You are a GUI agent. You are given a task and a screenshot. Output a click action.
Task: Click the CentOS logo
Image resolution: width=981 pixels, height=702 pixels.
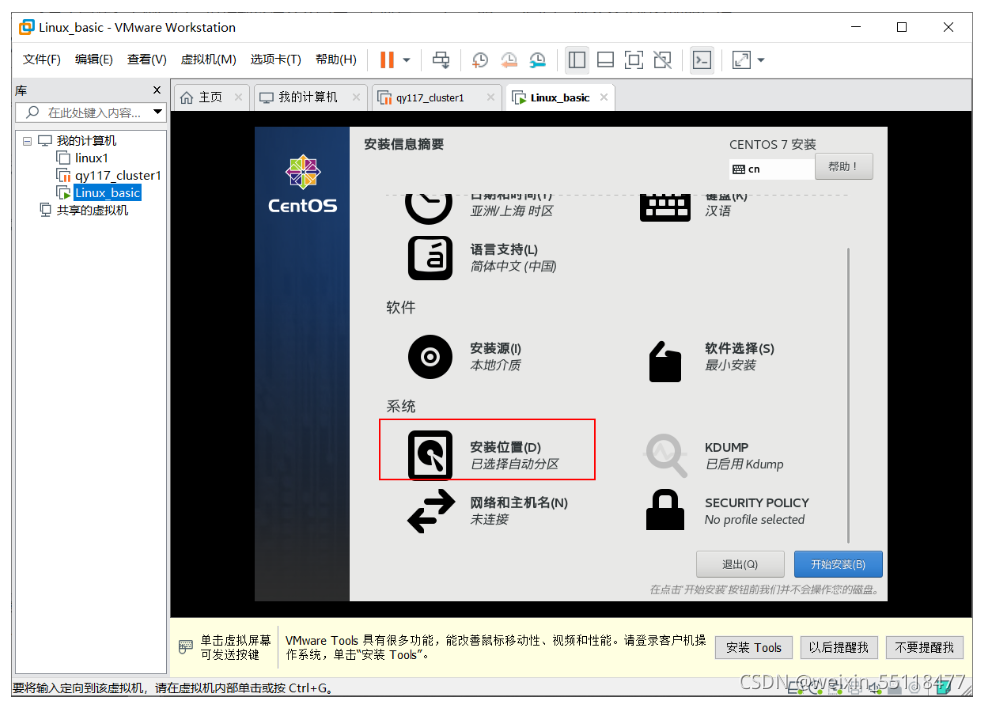click(x=303, y=183)
